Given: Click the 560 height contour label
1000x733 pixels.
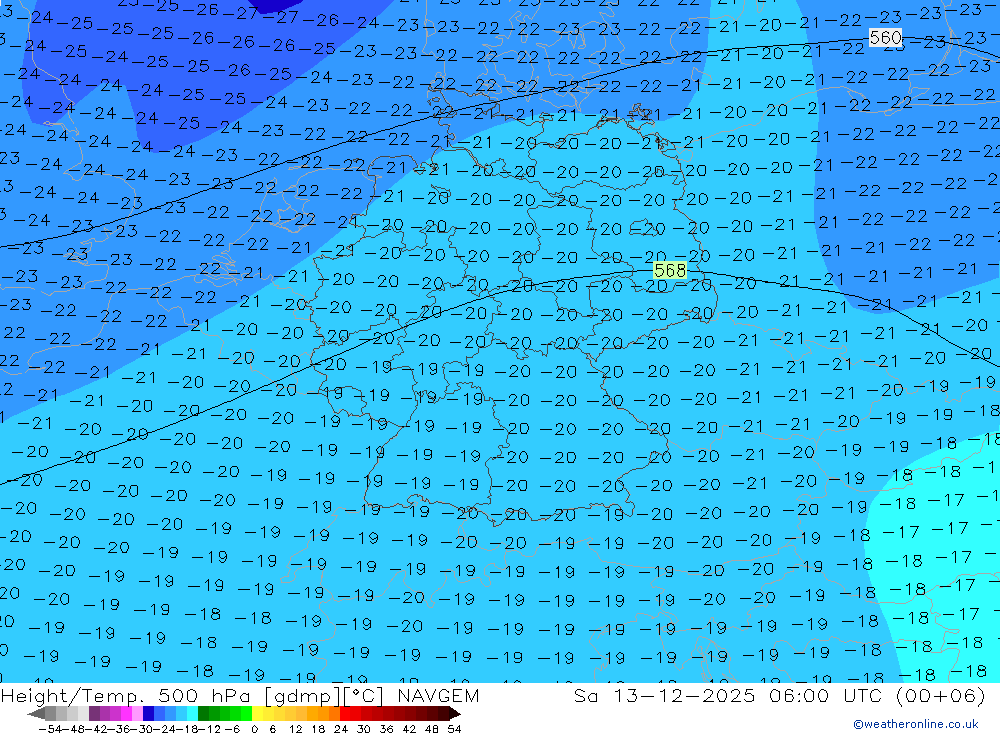Looking at the screenshot, I should click(x=886, y=38).
